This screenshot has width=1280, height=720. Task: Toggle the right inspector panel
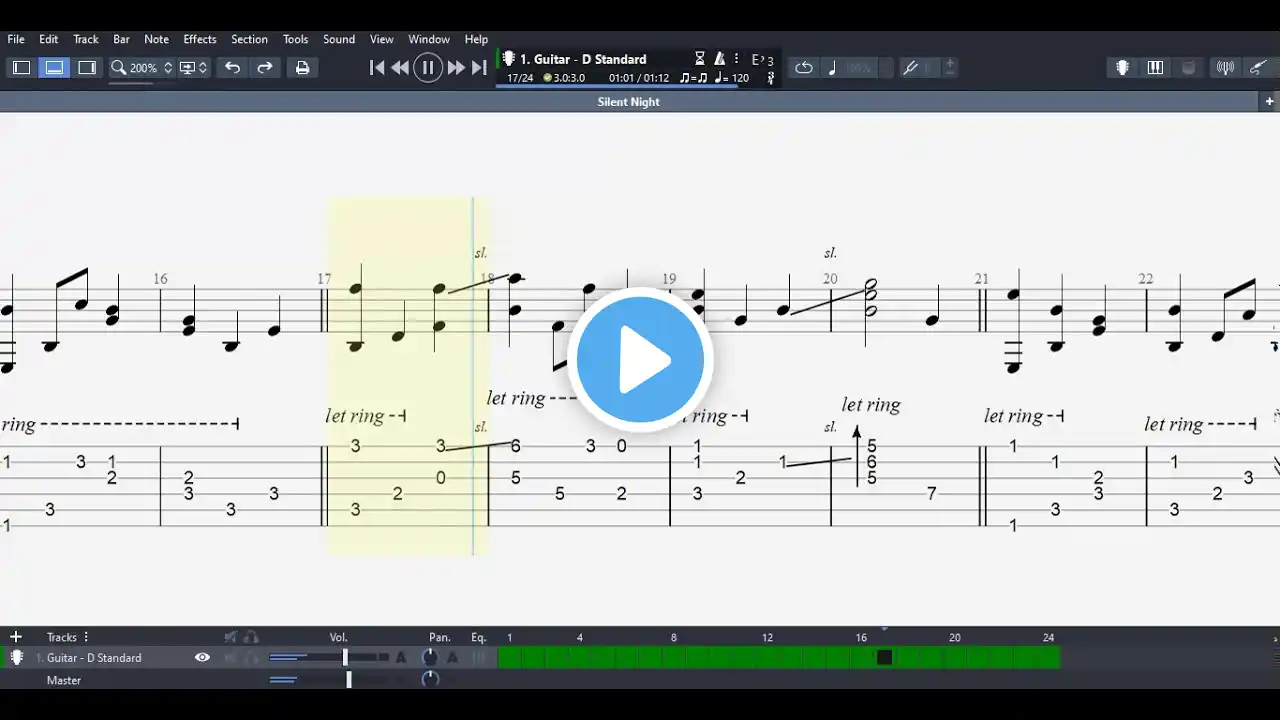pos(87,68)
